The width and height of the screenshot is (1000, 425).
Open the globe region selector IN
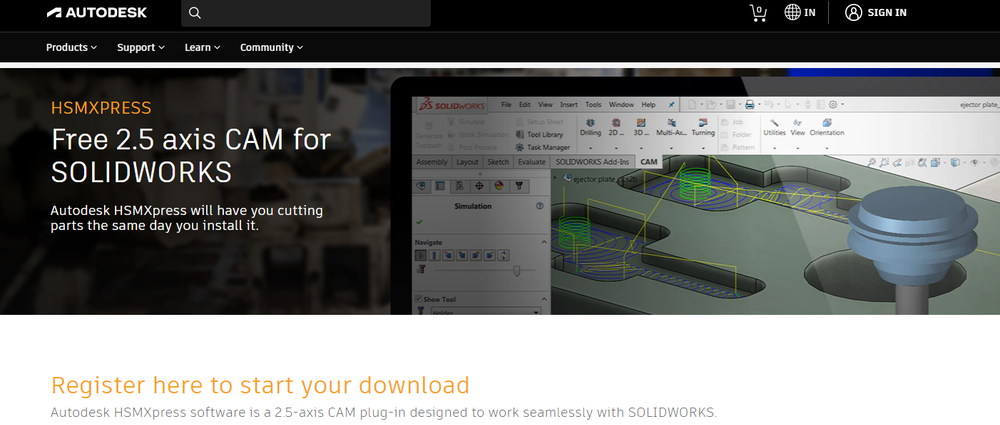pos(800,13)
